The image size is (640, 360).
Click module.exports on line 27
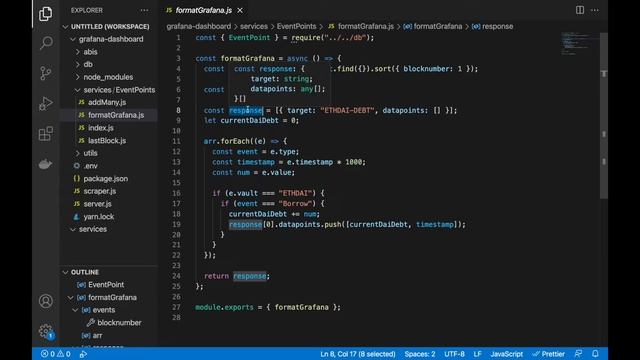(224, 307)
